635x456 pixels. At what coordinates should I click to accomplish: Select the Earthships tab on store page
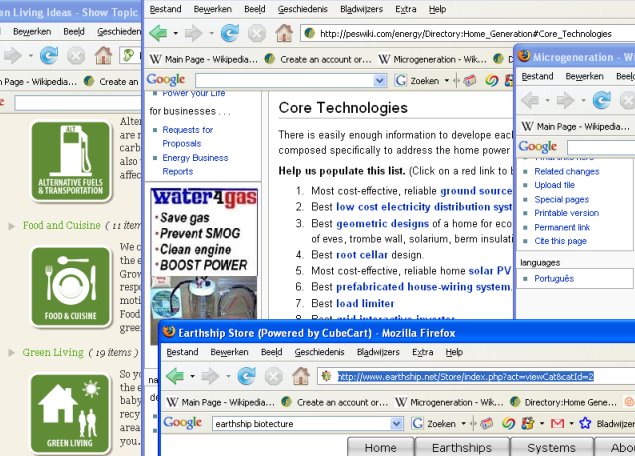462,447
